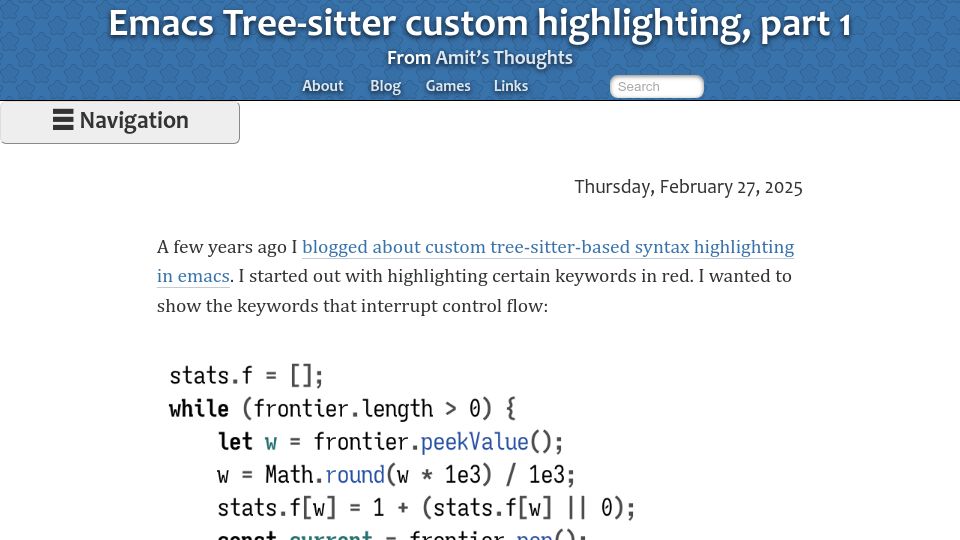The image size is (960, 540).
Task: Click the 'From Amit's Thoughts' subtitle
Action: 479,58
